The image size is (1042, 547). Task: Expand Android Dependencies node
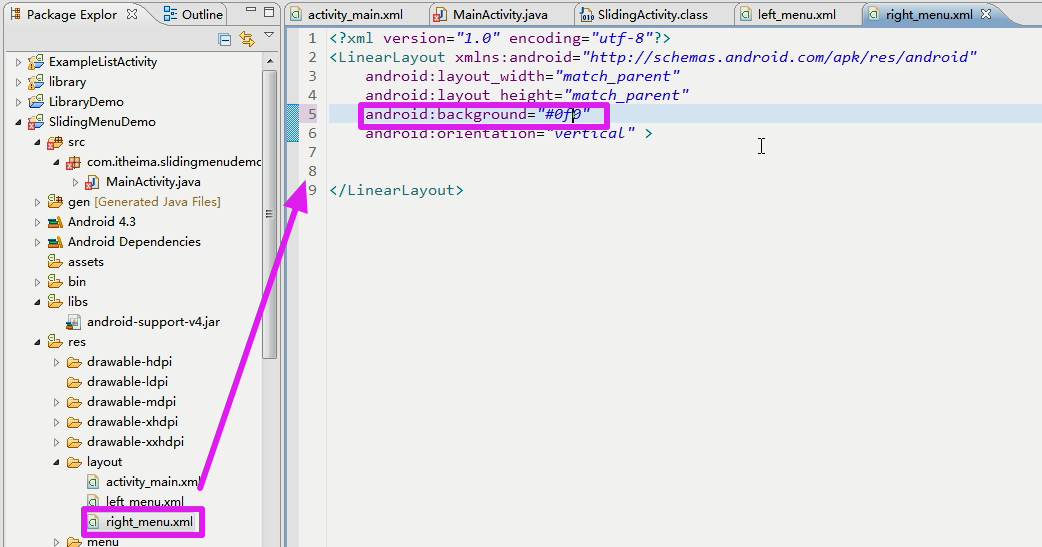pyautogui.click(x=37, y=242)
